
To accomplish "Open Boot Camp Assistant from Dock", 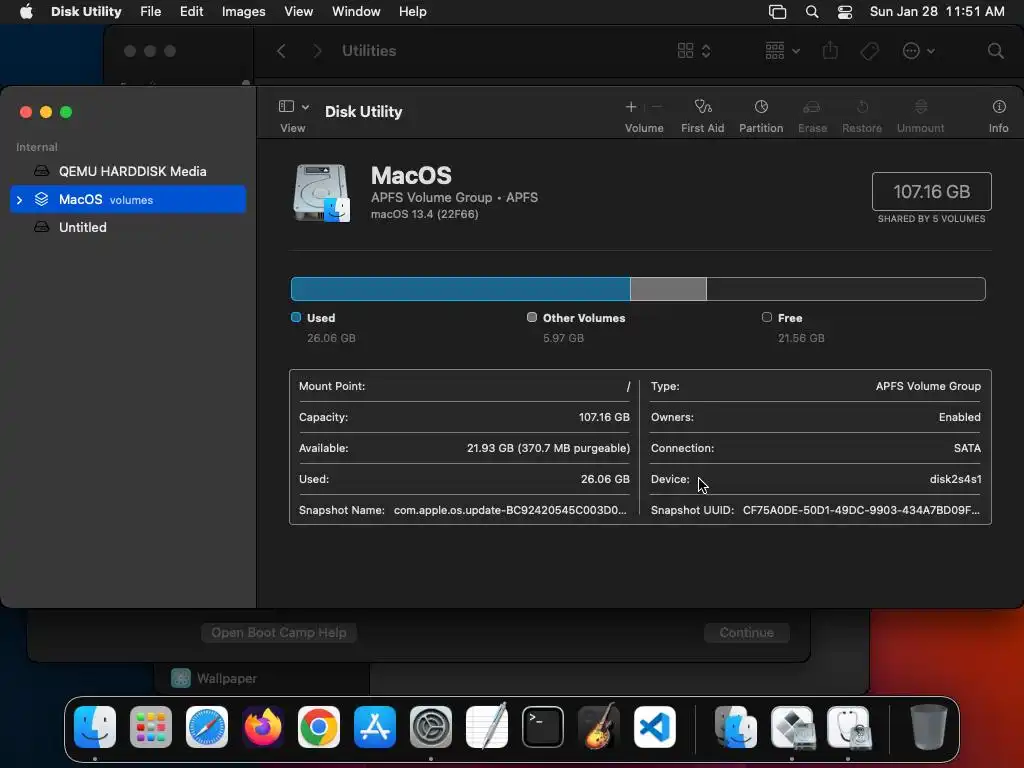I will pyautogui.click(x=792, y=727).
